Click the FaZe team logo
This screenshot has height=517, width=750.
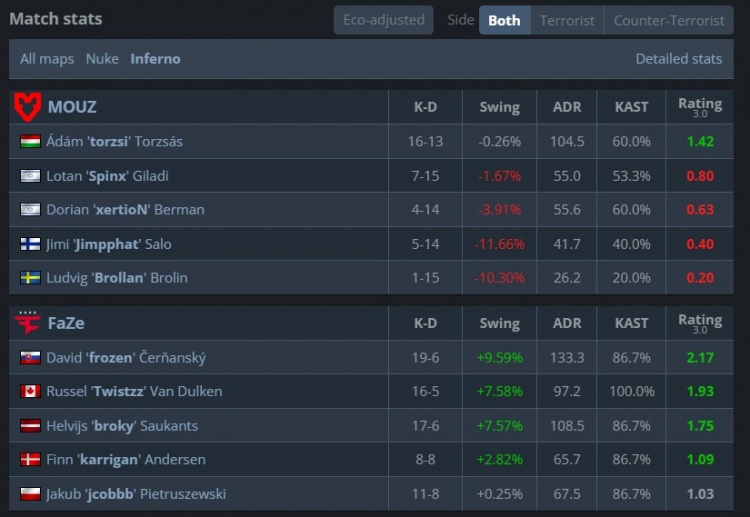(27, 323)
